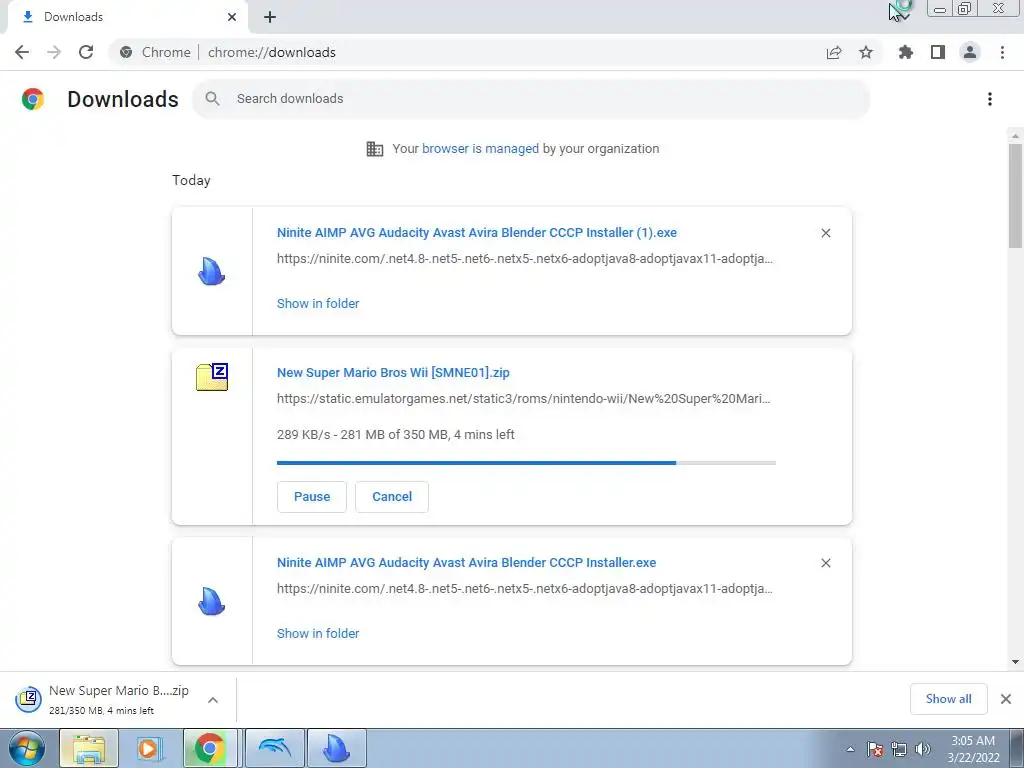Click the taskbar clock showing 3:05 AM
The image size is (1024, 768).
pyautogui.click(x=974, y=749)
